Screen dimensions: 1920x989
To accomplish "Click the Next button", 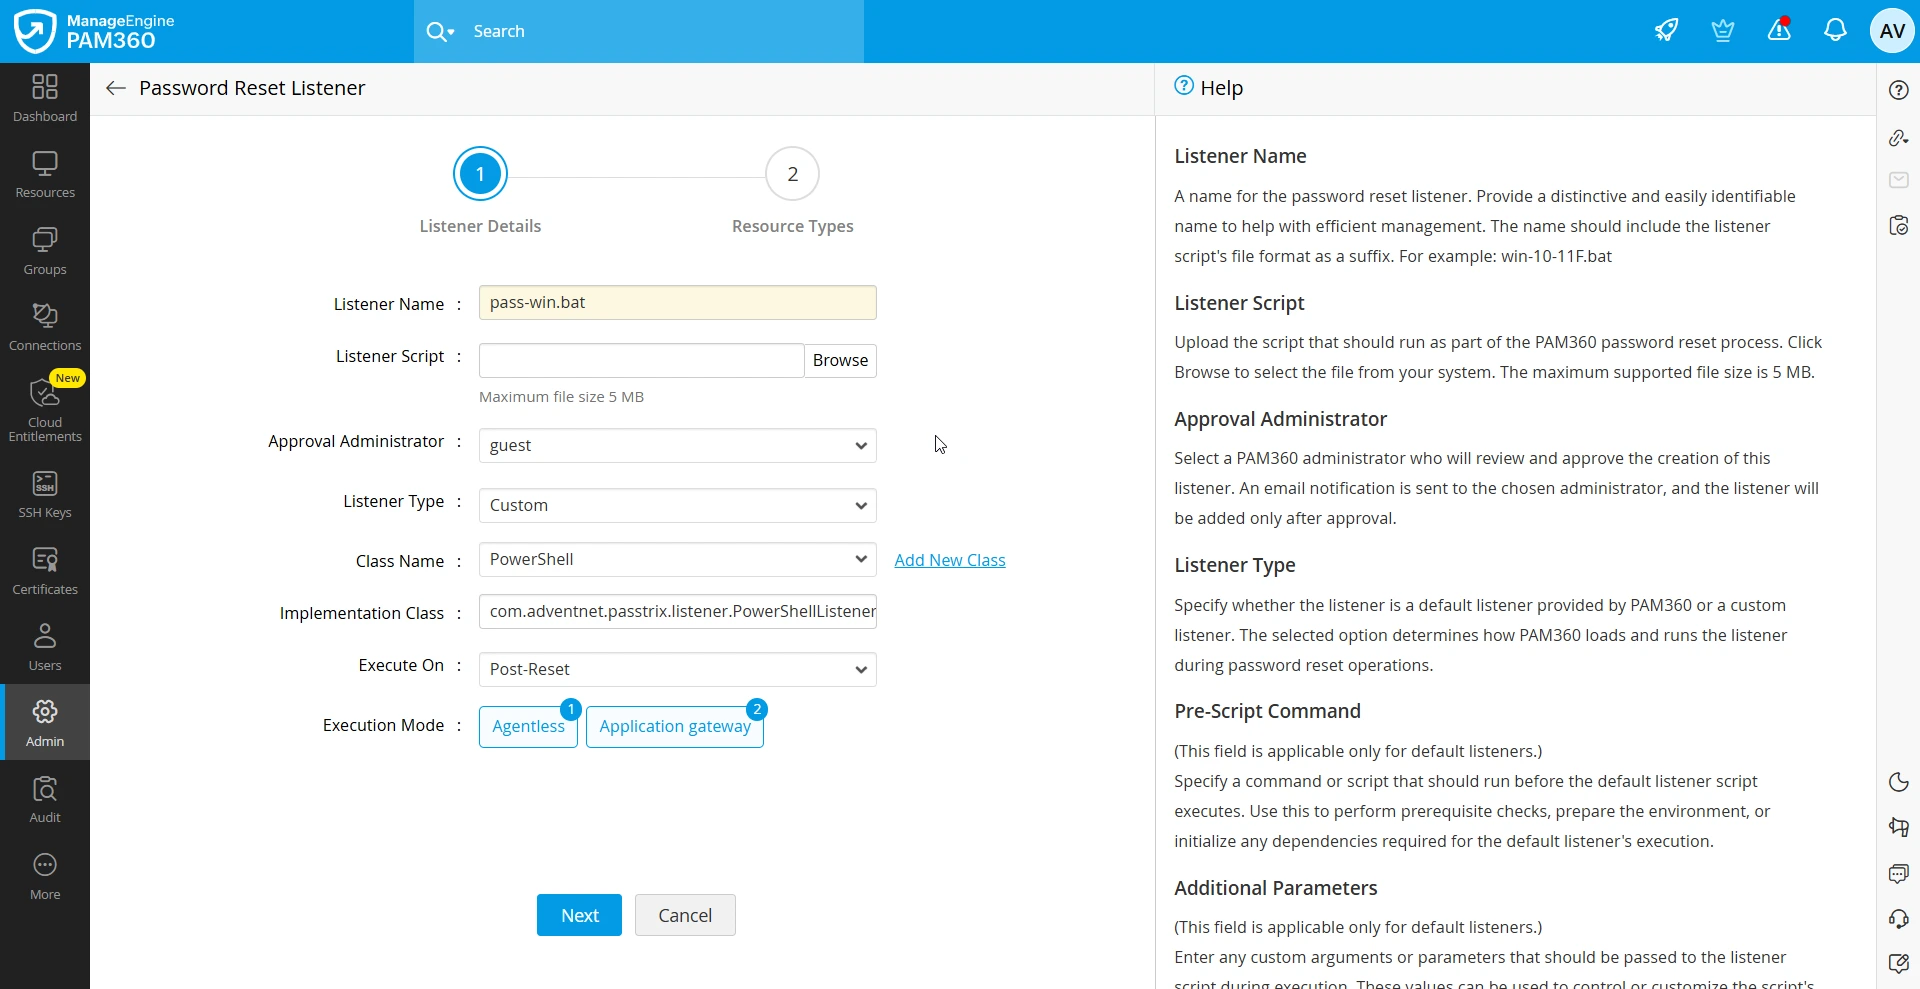I will pyautogui.click(x=579, y=915).
